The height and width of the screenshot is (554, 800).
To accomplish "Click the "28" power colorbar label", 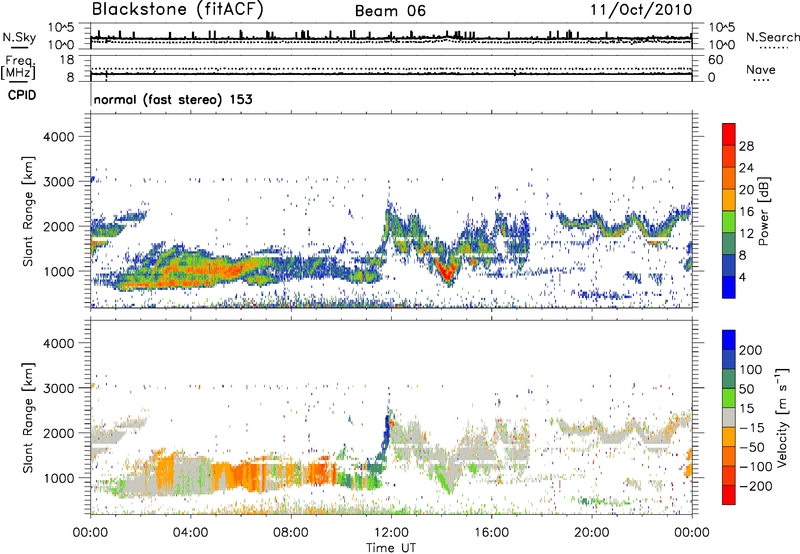I will (x=746, y=146).
